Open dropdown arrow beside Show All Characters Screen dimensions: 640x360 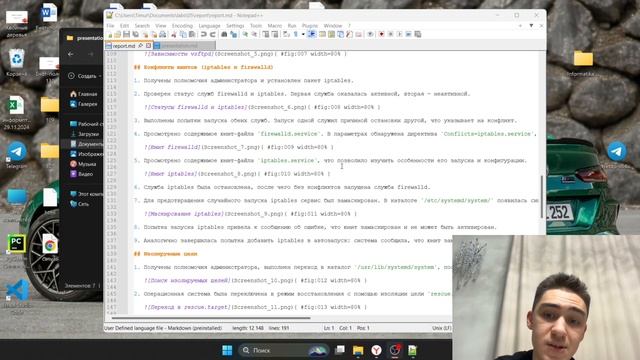click(x=303, y=34)
